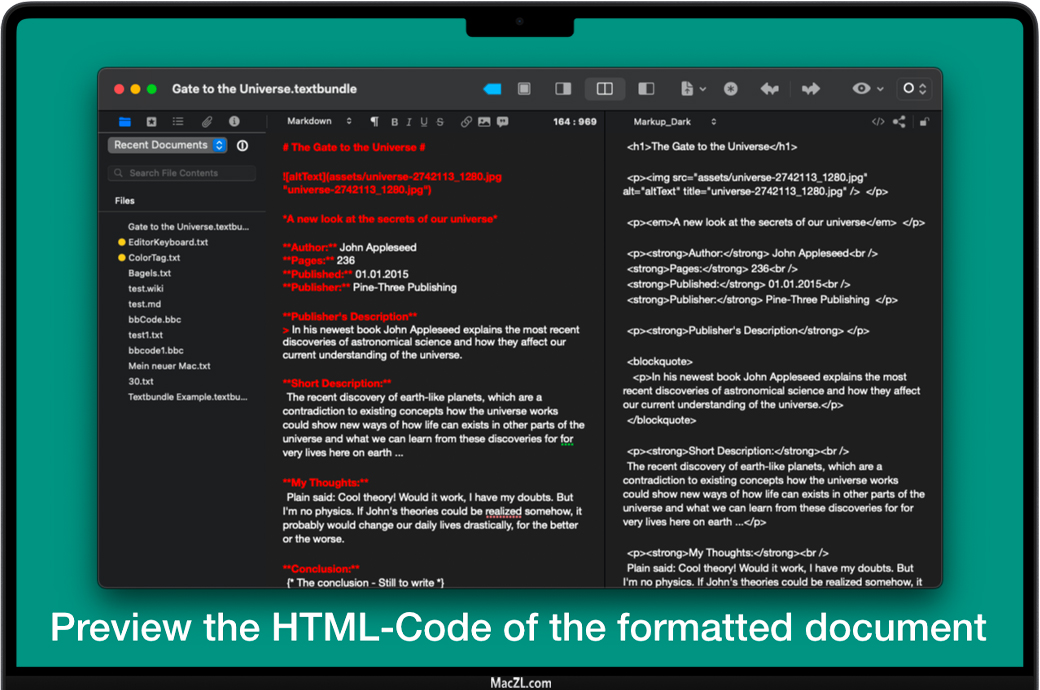
Task: Toggle the lock icon in preview bar
Action: [924, 122]
